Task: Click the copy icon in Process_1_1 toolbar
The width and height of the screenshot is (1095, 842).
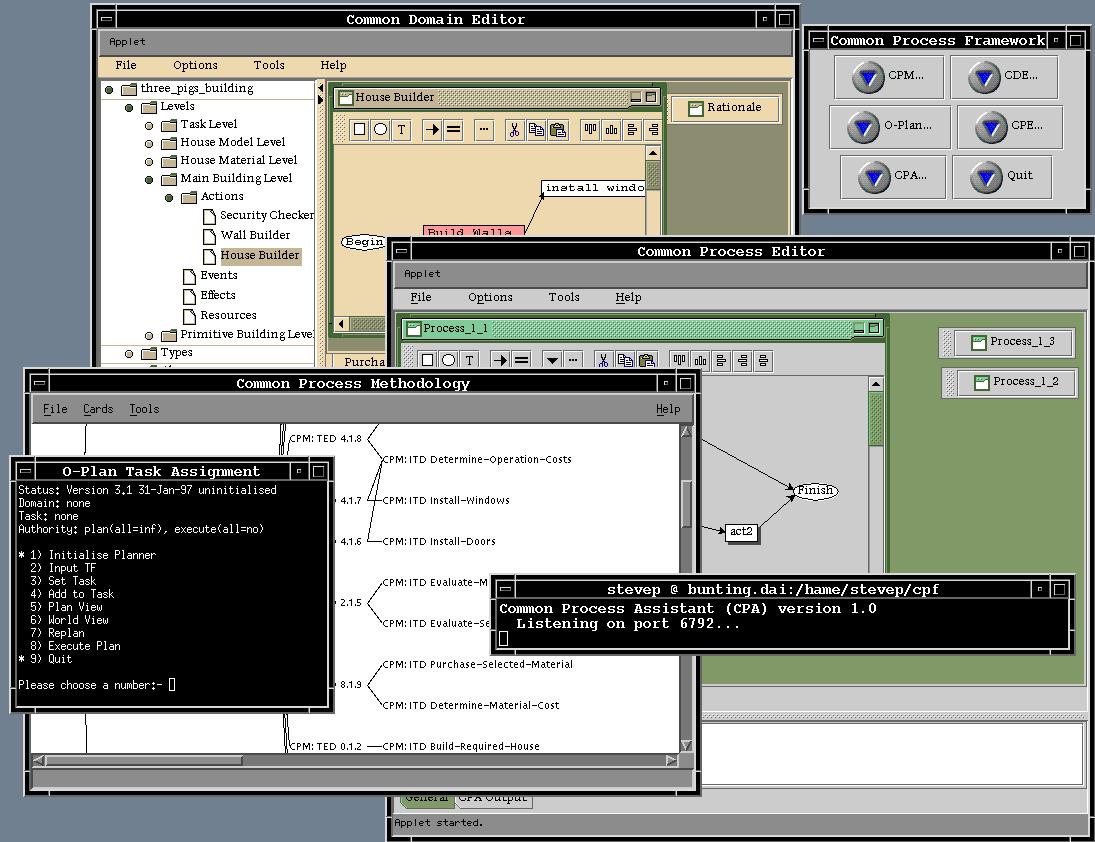Action: 625,361
